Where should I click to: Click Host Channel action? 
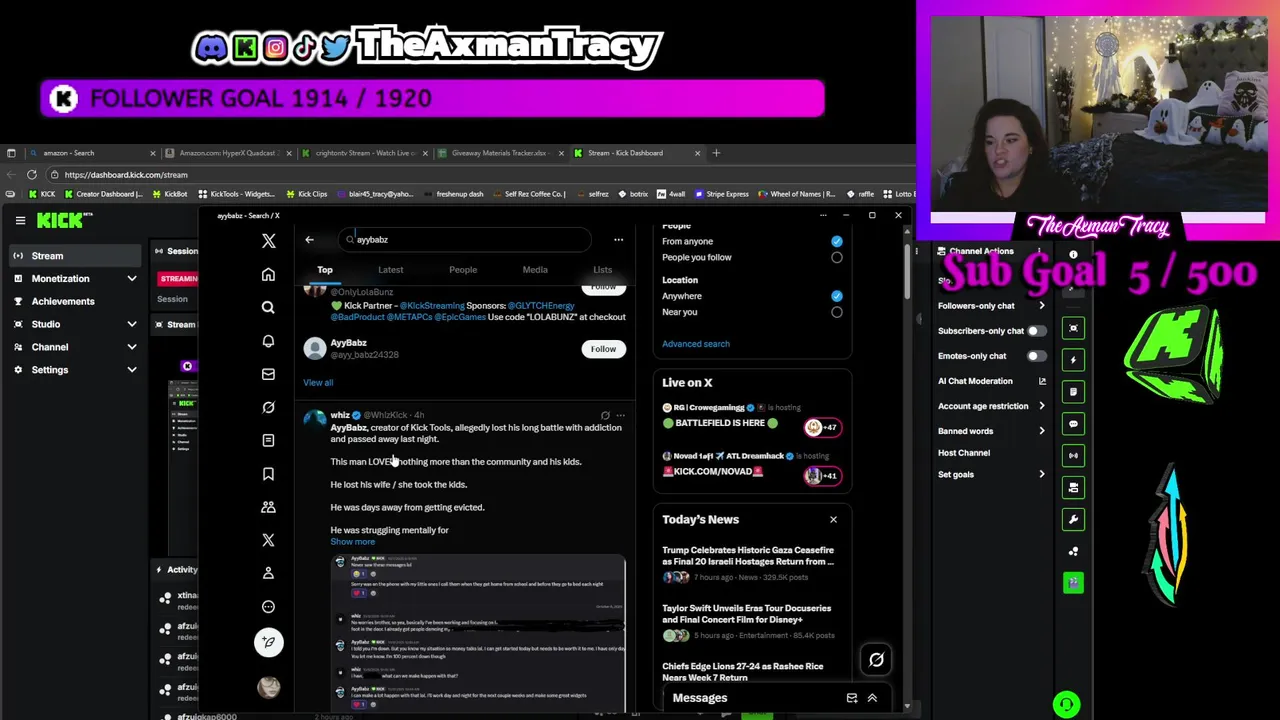[964, 453]
